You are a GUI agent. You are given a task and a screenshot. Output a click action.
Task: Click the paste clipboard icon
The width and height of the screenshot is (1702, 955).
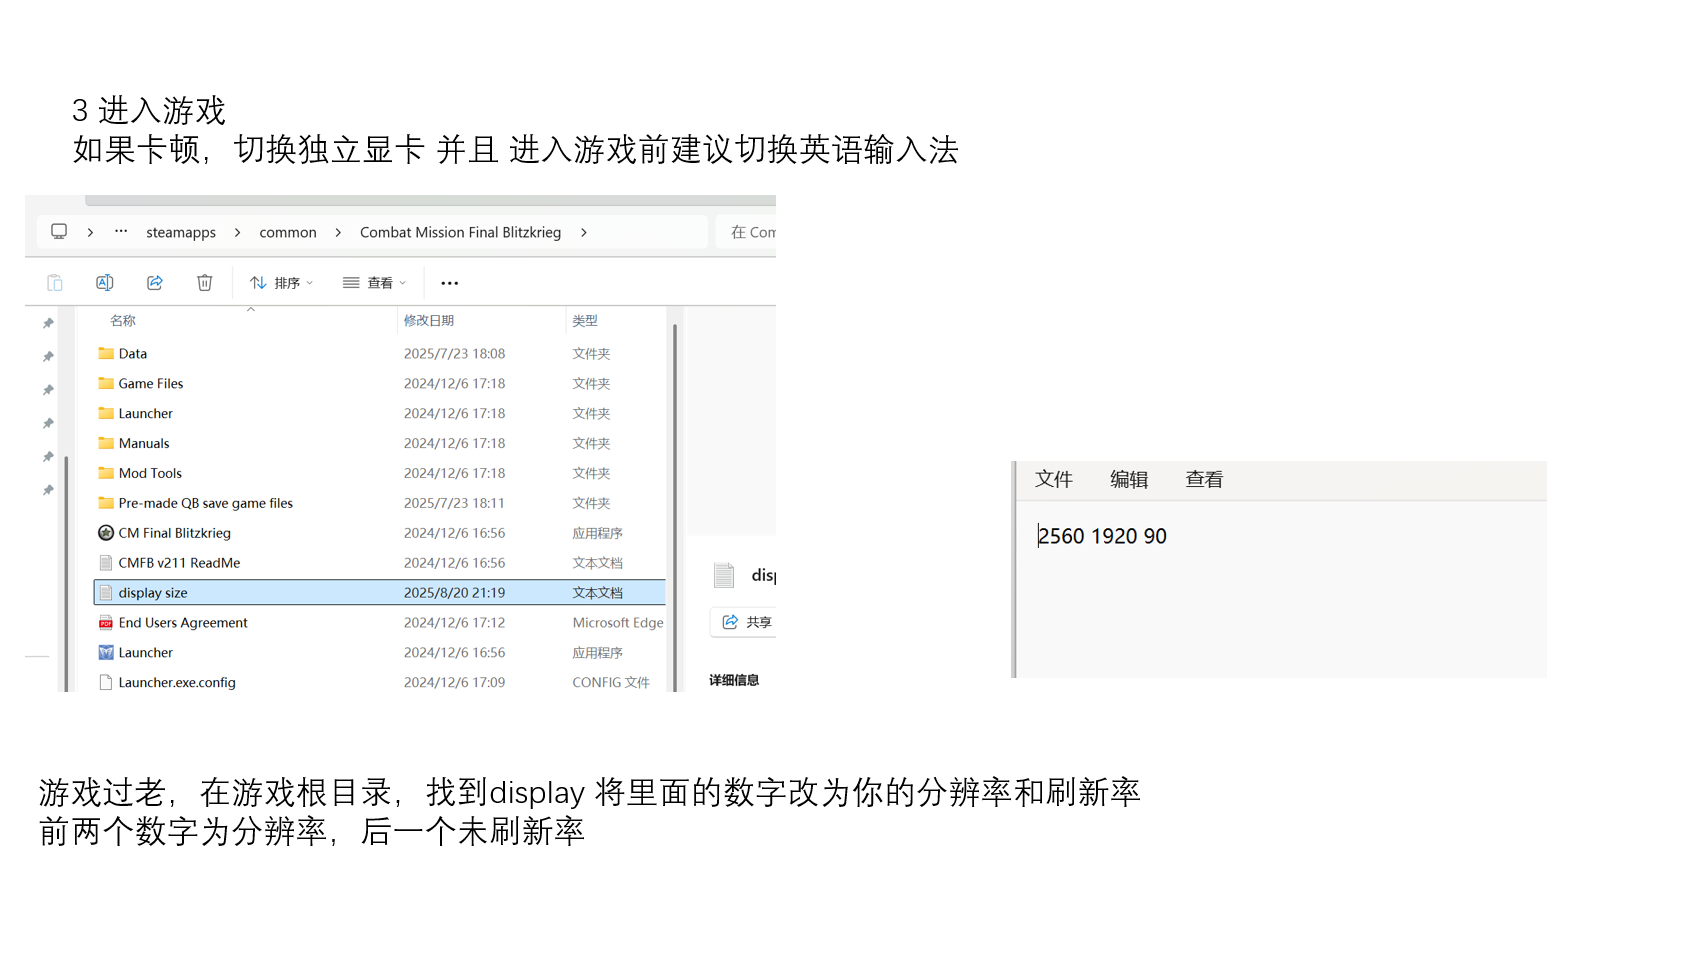[x=55, y=283]
